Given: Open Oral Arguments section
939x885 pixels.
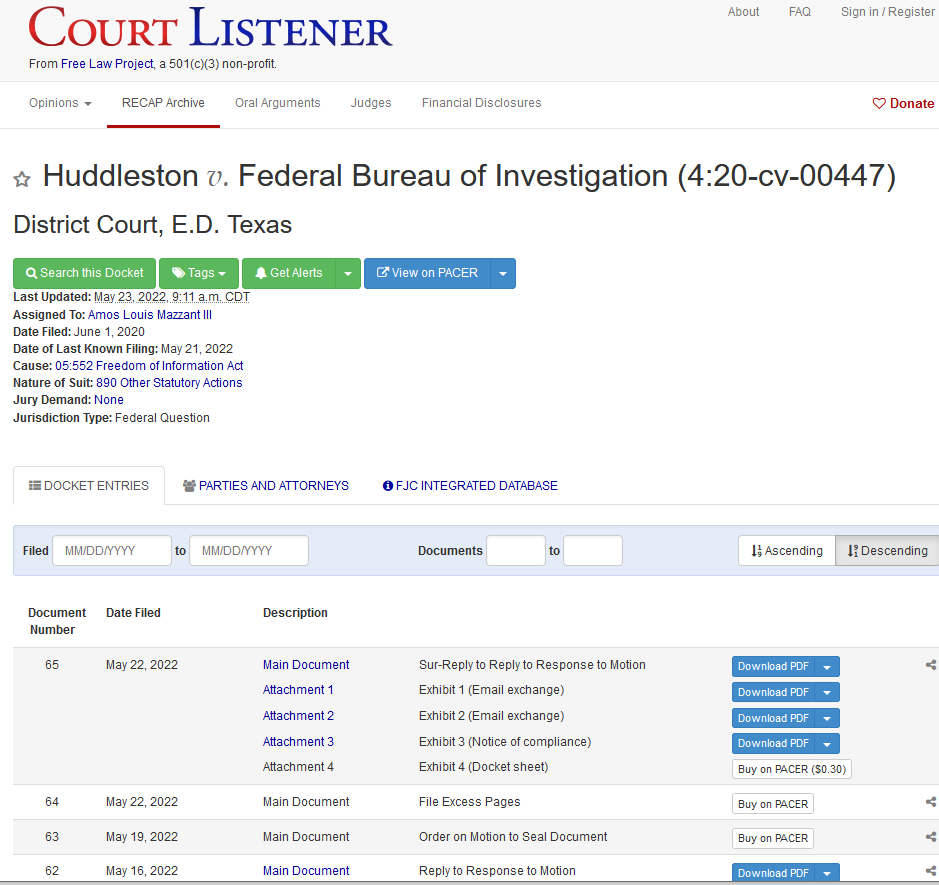Looking at the screenshot, I should 277,103.
